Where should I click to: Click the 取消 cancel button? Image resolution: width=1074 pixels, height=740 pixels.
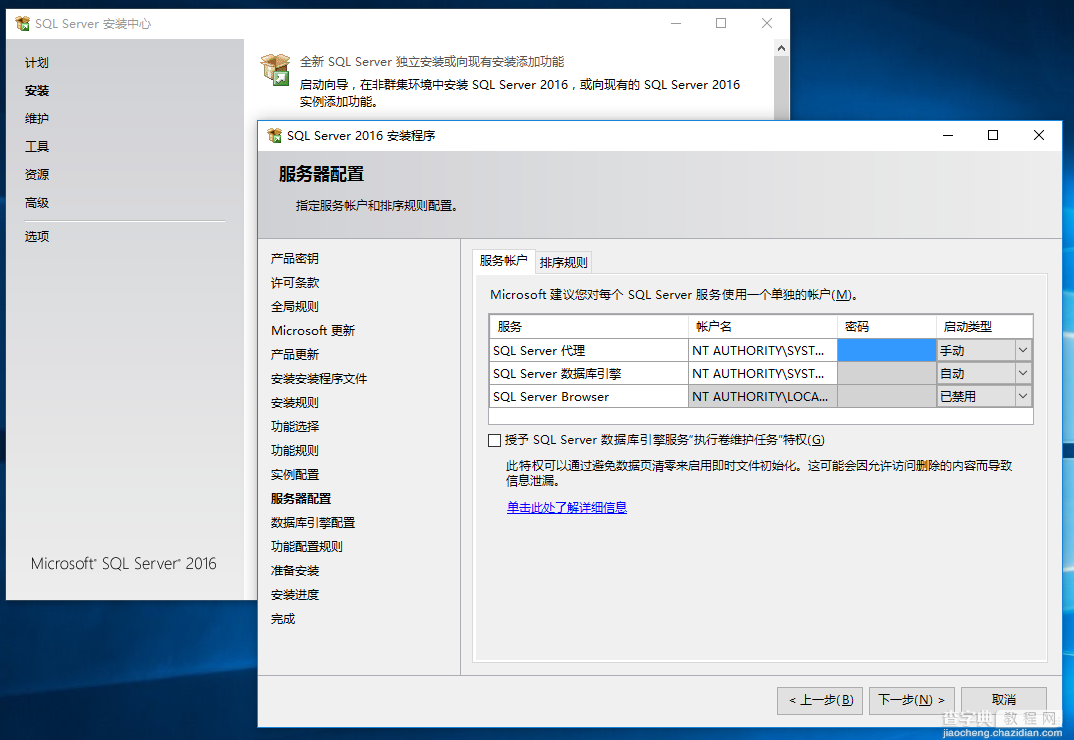(x=1003, y=700)
